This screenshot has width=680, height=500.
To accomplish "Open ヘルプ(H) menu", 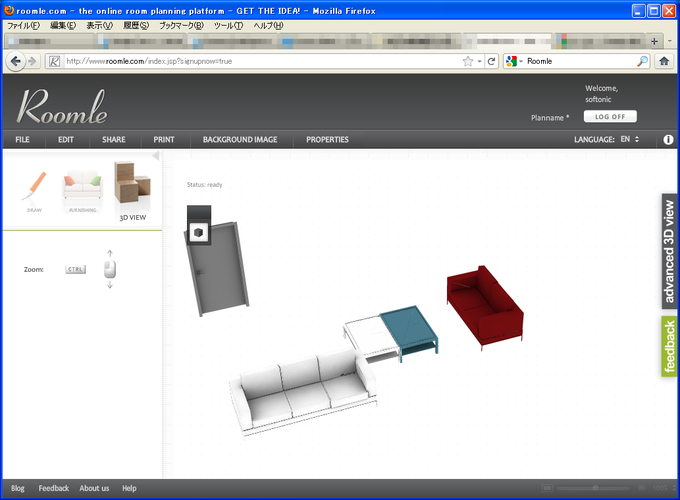I will coord(268,26).
